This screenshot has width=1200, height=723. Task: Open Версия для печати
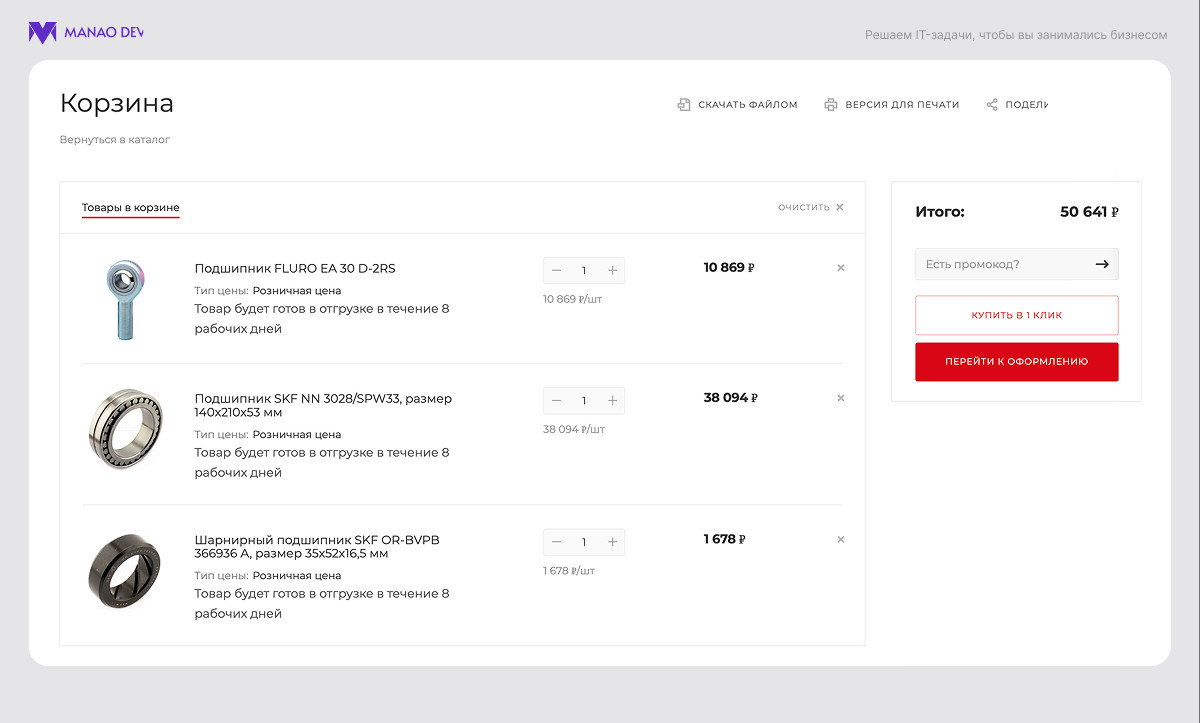(x=902, y=105)
